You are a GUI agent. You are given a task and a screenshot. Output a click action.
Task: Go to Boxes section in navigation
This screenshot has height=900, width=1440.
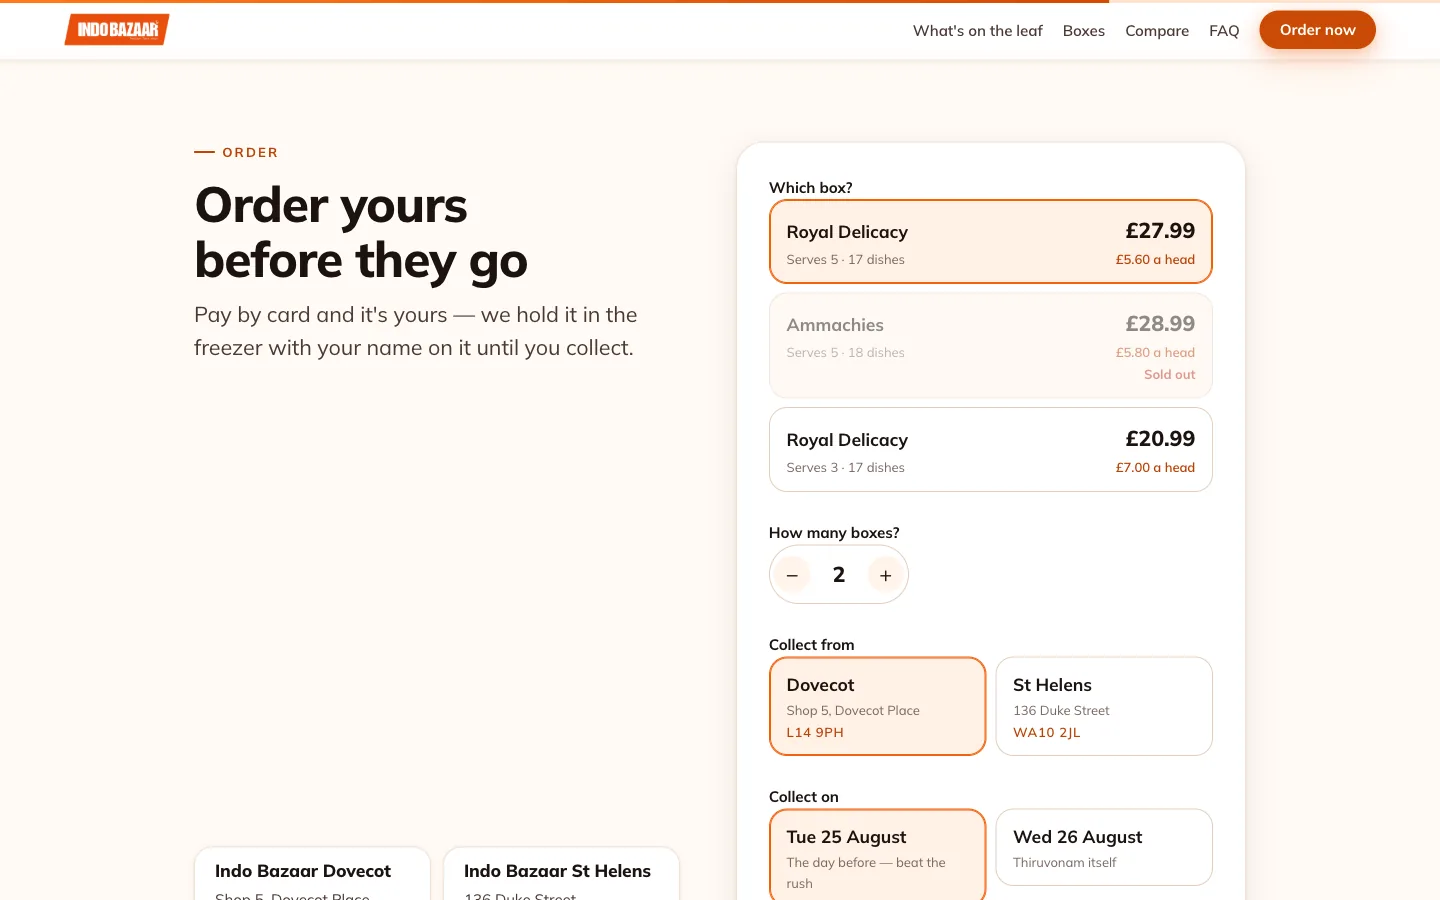(1083, 31)
